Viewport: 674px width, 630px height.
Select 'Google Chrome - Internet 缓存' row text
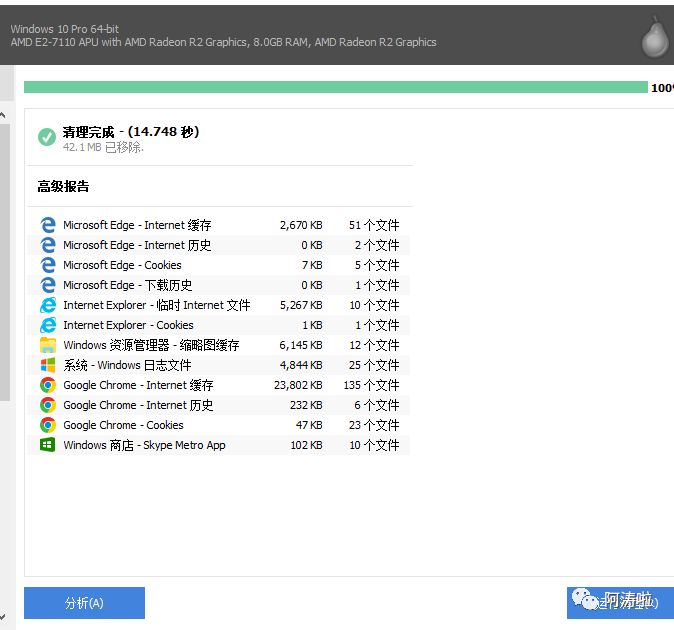[x=138, y=385]
